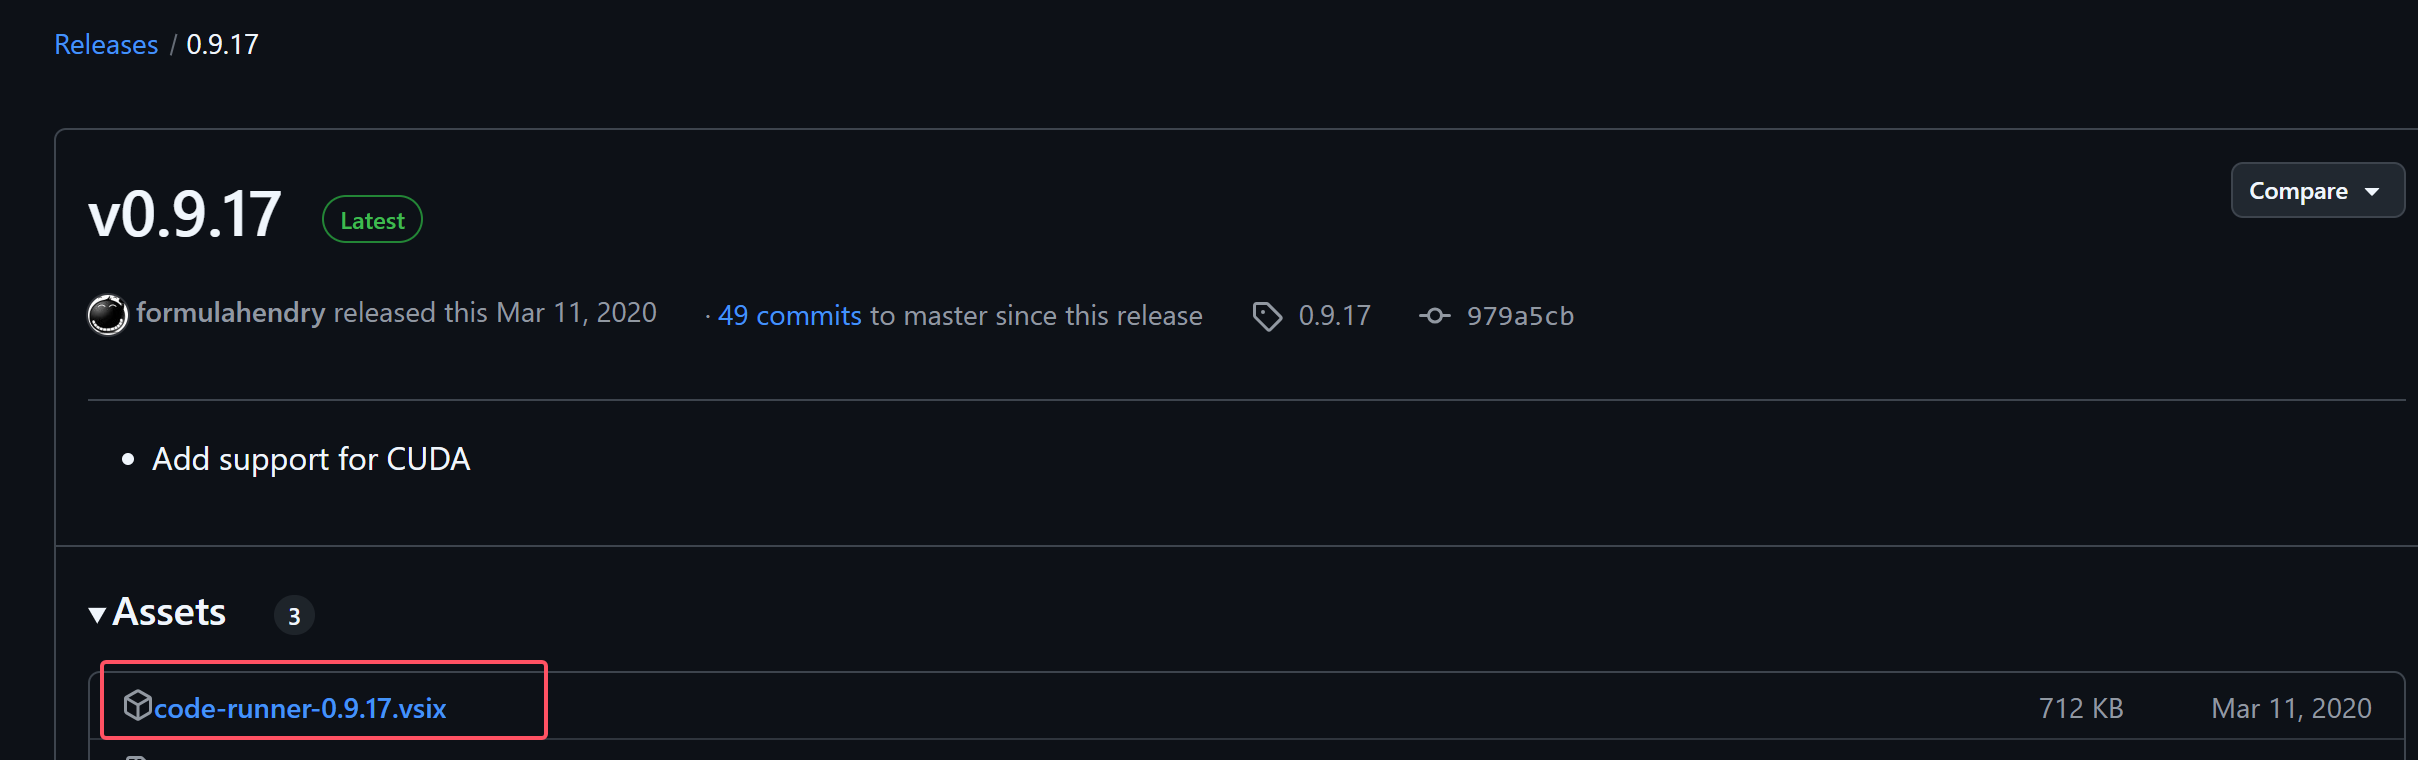Open formulahendry's round avatar image
This screenshot has width=2418, height=760.
point(108,315)
